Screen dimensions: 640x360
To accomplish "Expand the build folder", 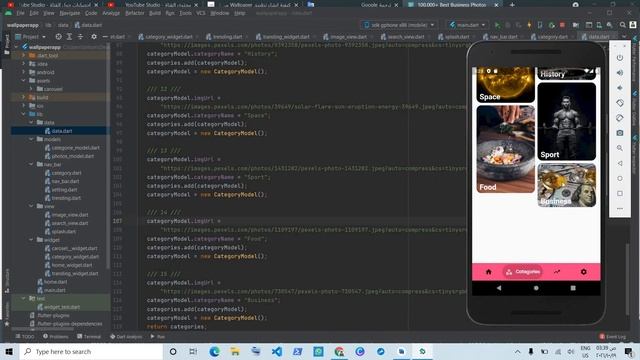I will 23,98.
